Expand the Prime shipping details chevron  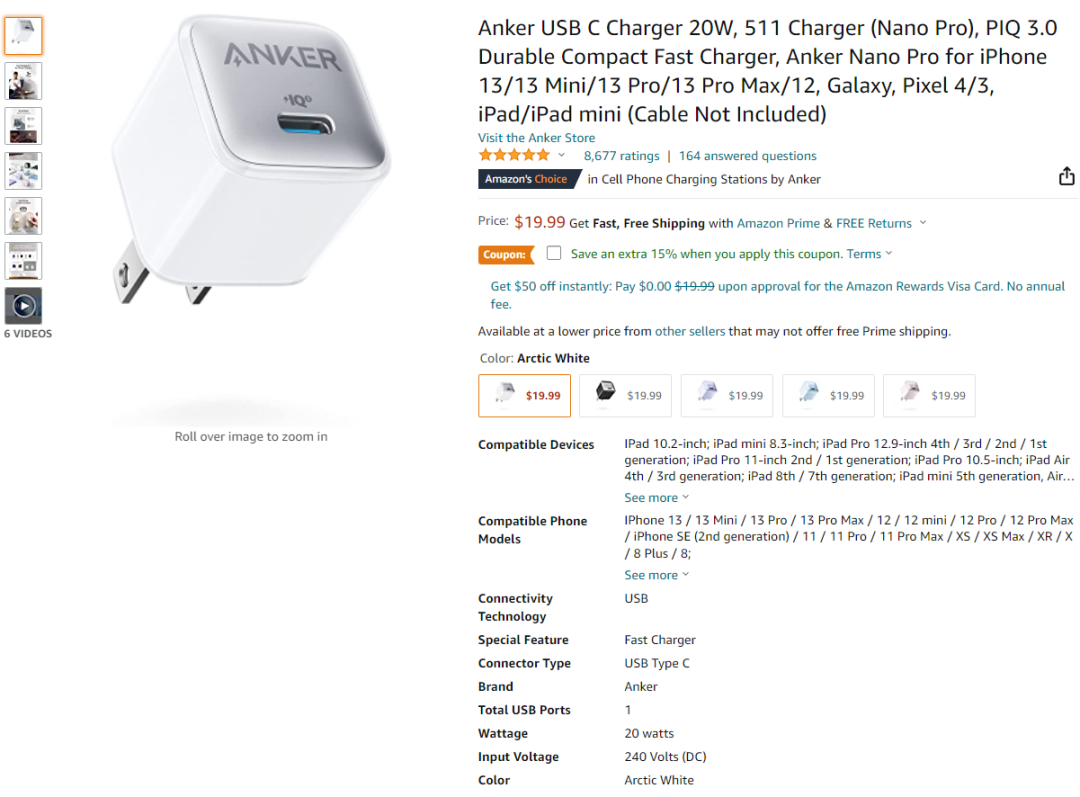click(923, 222)
